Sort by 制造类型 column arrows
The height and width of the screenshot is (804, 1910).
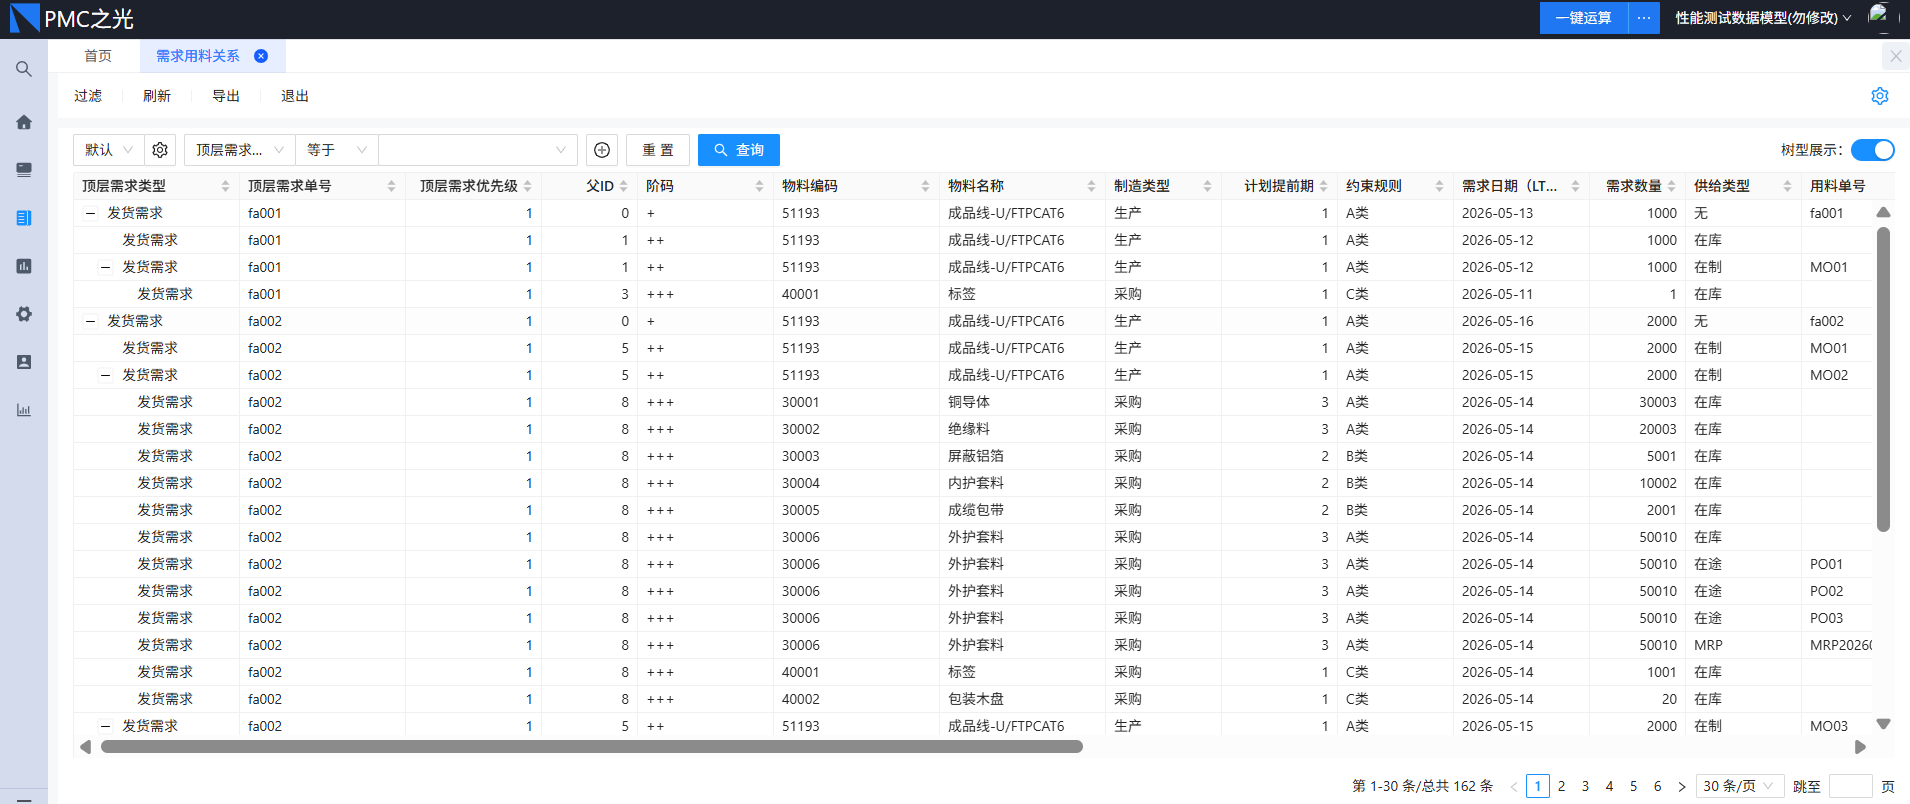pyautogui.click(x=1207, y=186)
